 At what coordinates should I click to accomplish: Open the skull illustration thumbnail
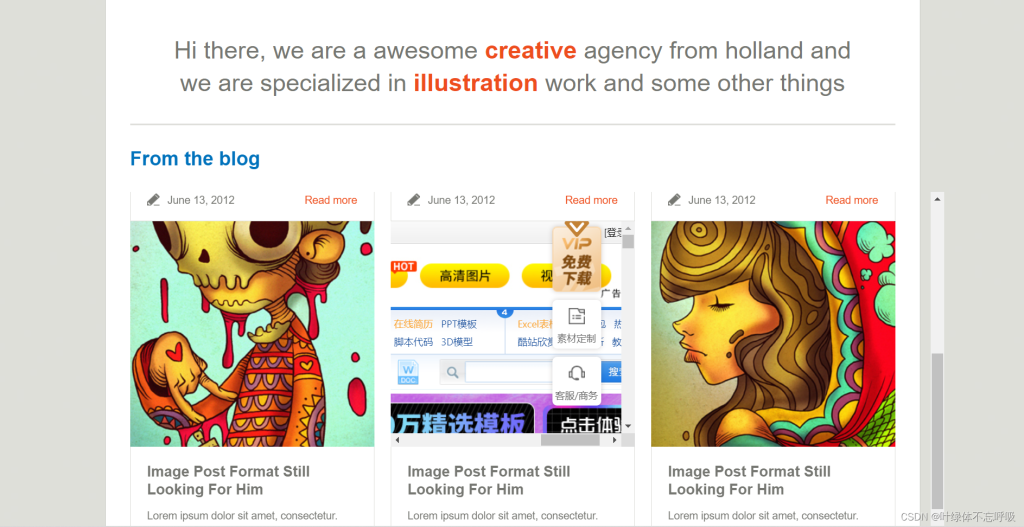(x=252, y=334)
